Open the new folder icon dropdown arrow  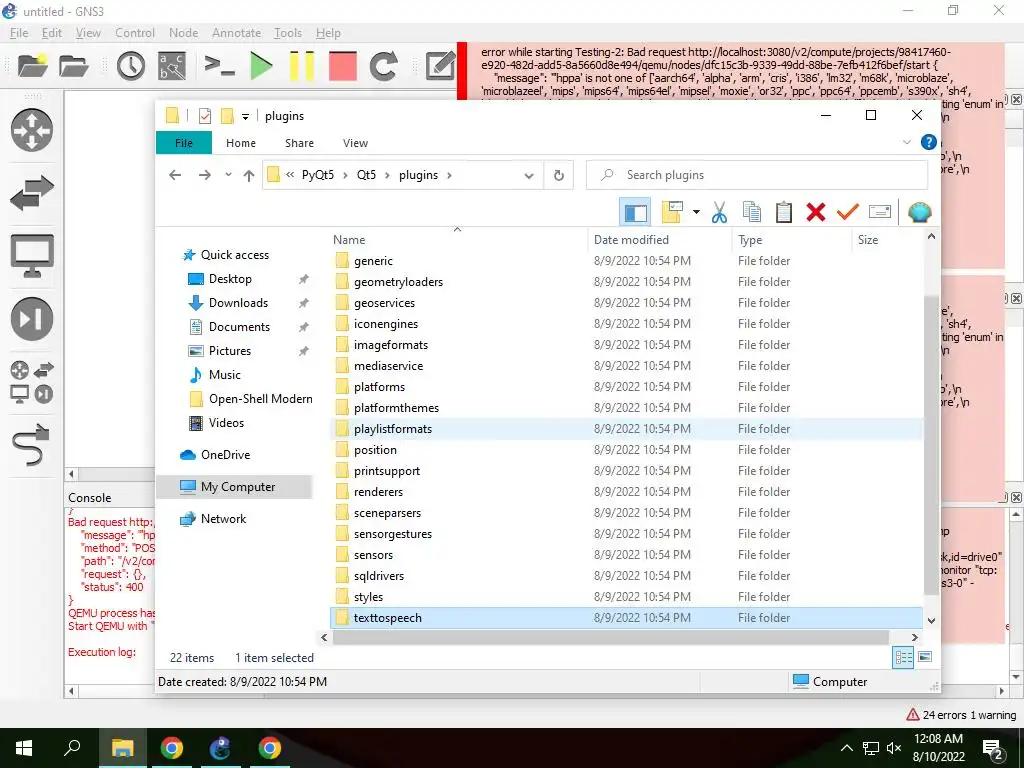pos(696,212)
